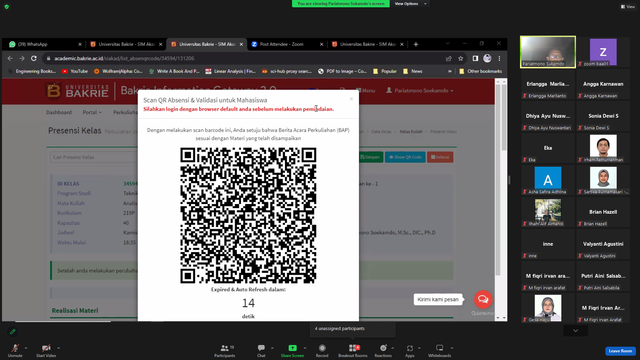Open Zoom Apps

click(410, 350)
